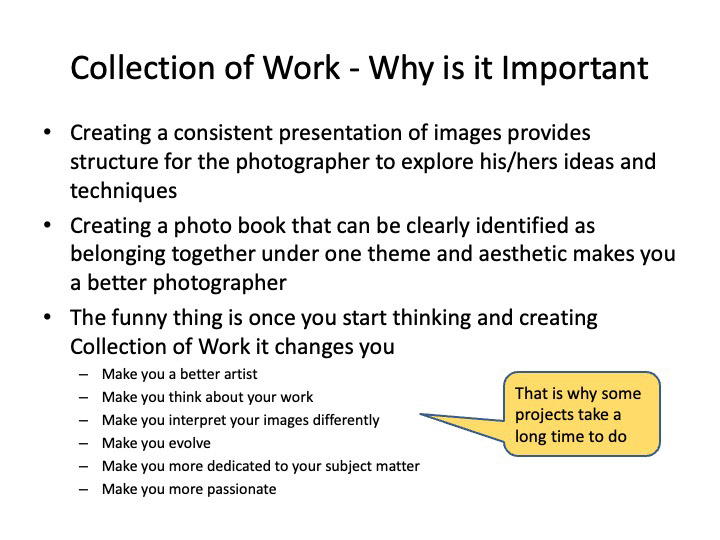Select the line 'Make you think about your work'
This screenshot has height=540, width=720.
pyautogui.click(x=208, y=397)
